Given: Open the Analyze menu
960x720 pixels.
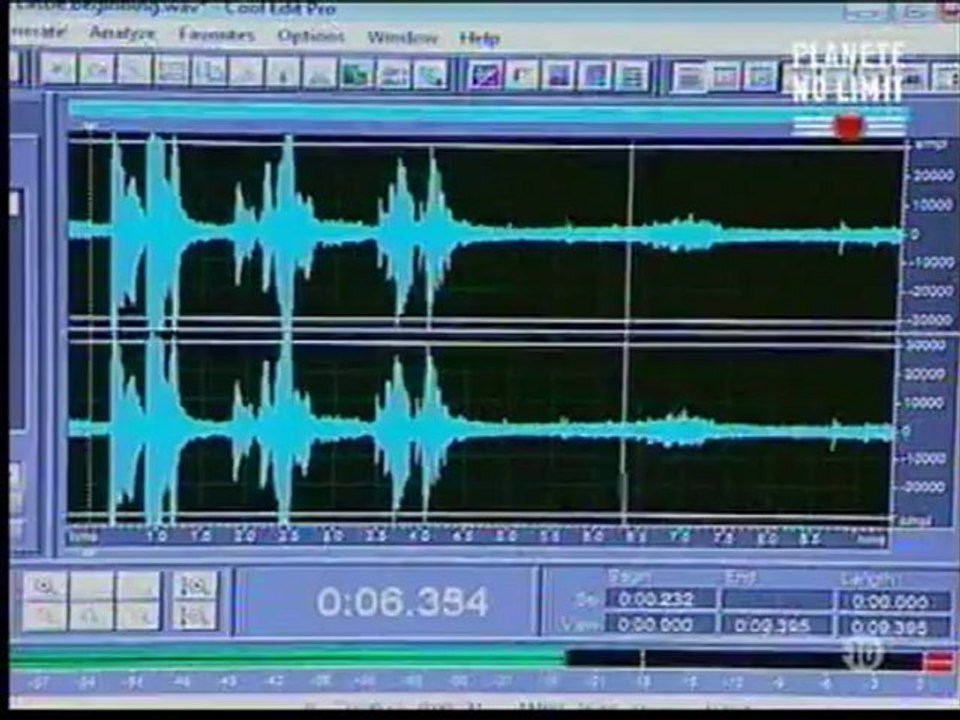Looking at the screenshot, I should [122, 34].
